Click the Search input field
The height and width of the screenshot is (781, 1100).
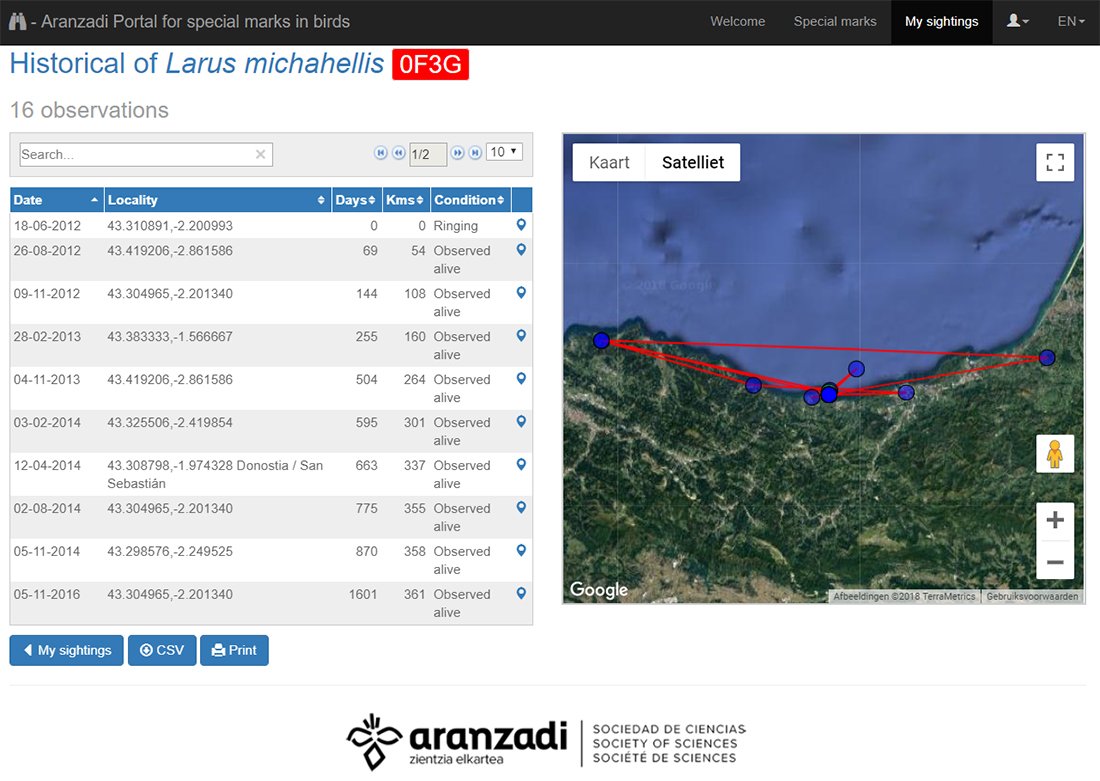(x=135, y=154)
